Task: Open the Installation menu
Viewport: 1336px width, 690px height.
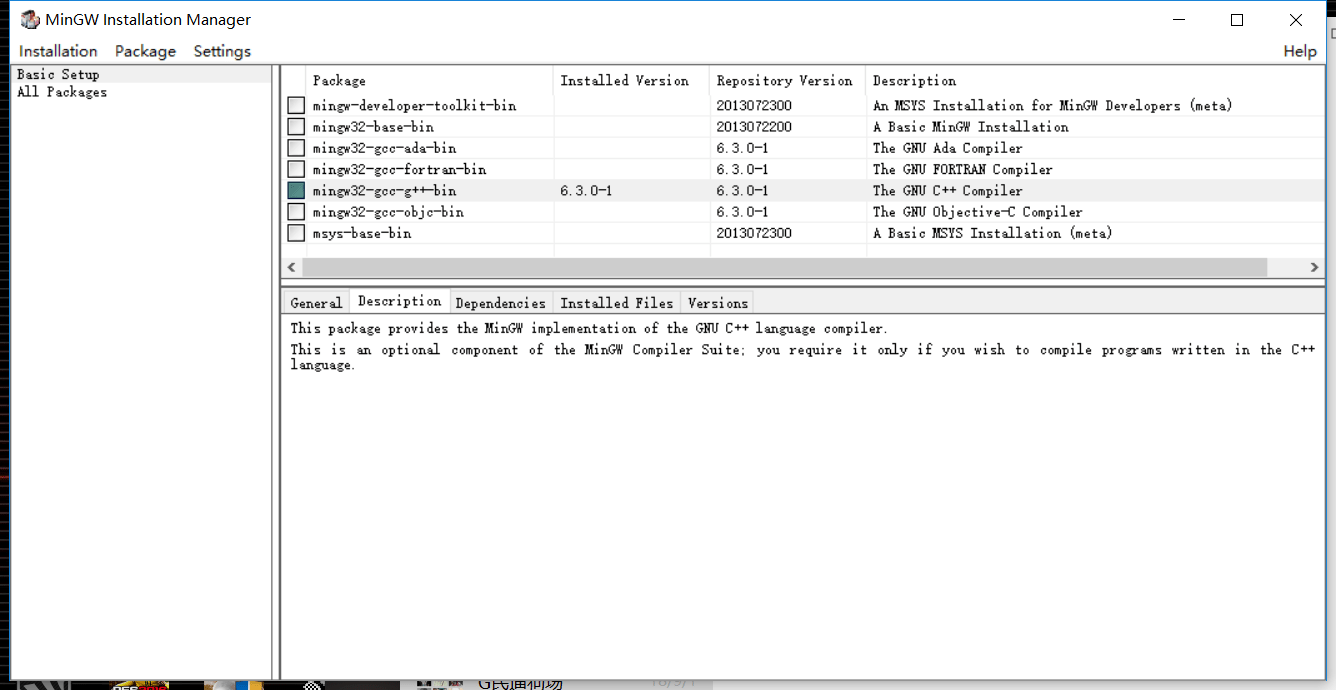Action: (58, 51)
